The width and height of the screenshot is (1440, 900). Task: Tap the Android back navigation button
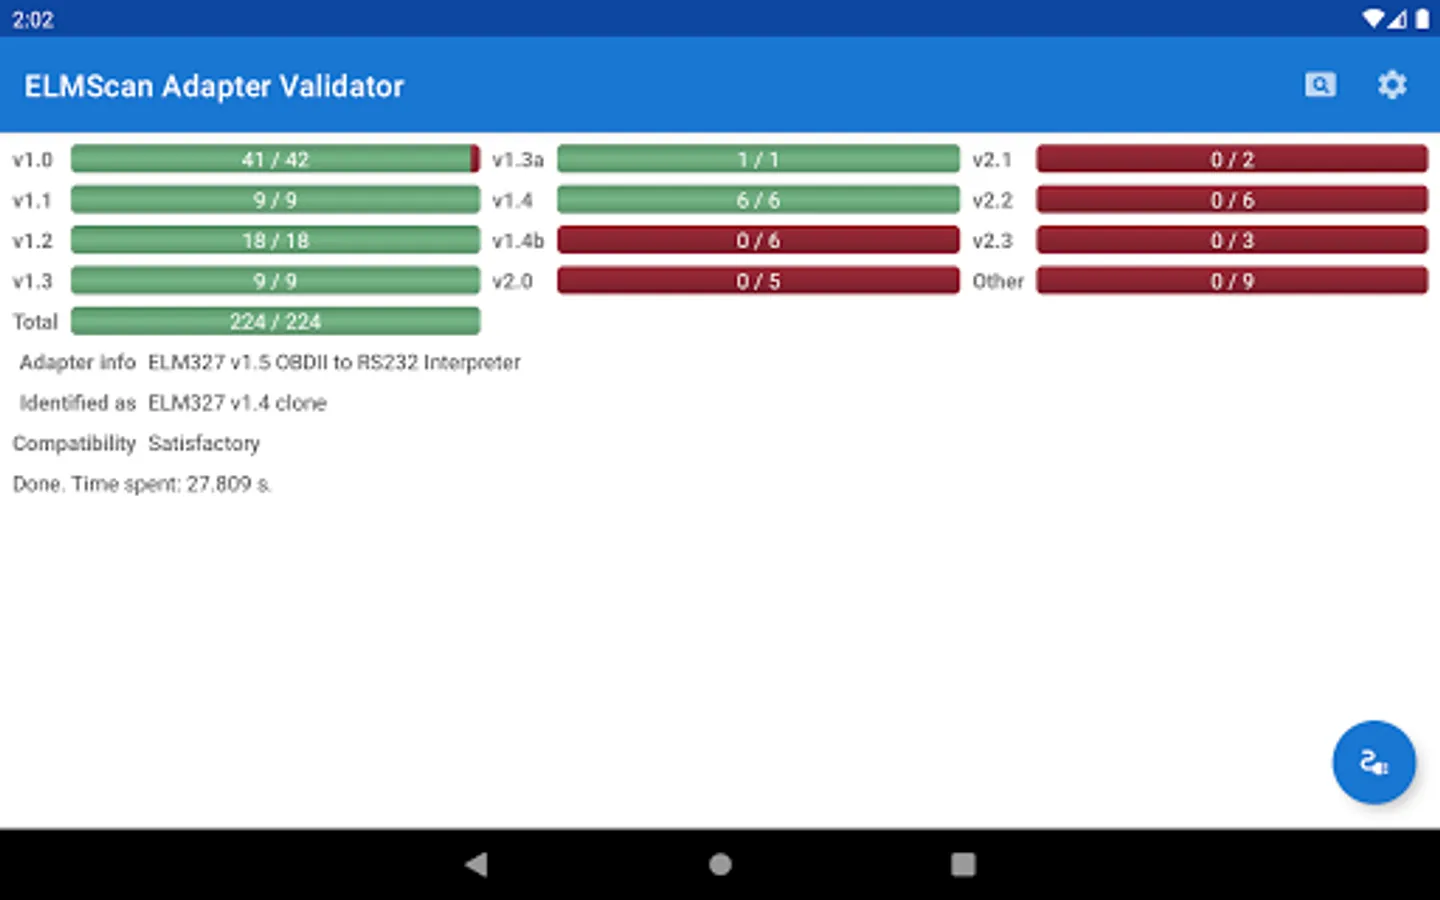tap(477, 864)
